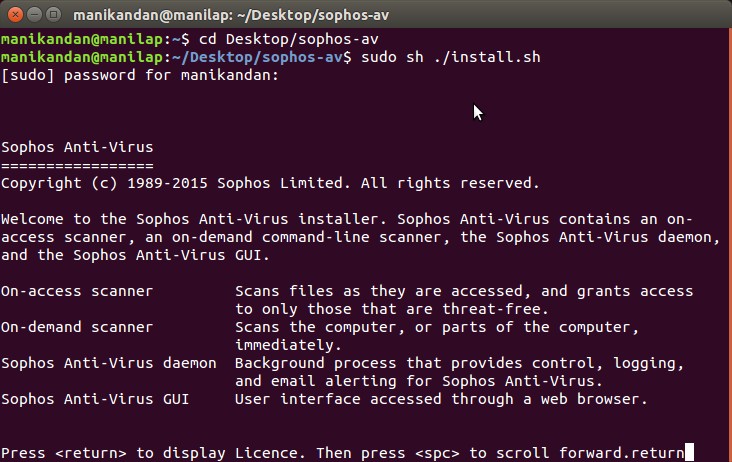732x462 pixels.
Task: Click the 'Sophos Anti-Virus GUI' label in the list
Action: pos(95,399)
